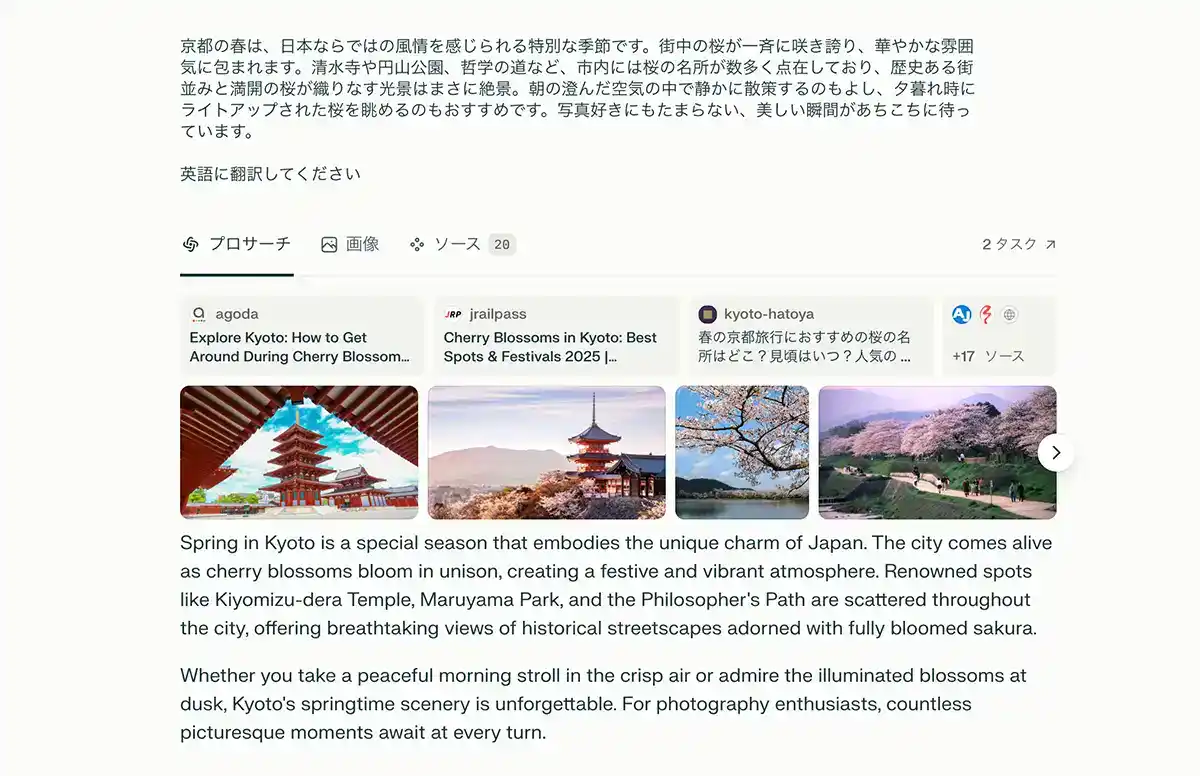Open the 2 タスク details

(1019, 244)
